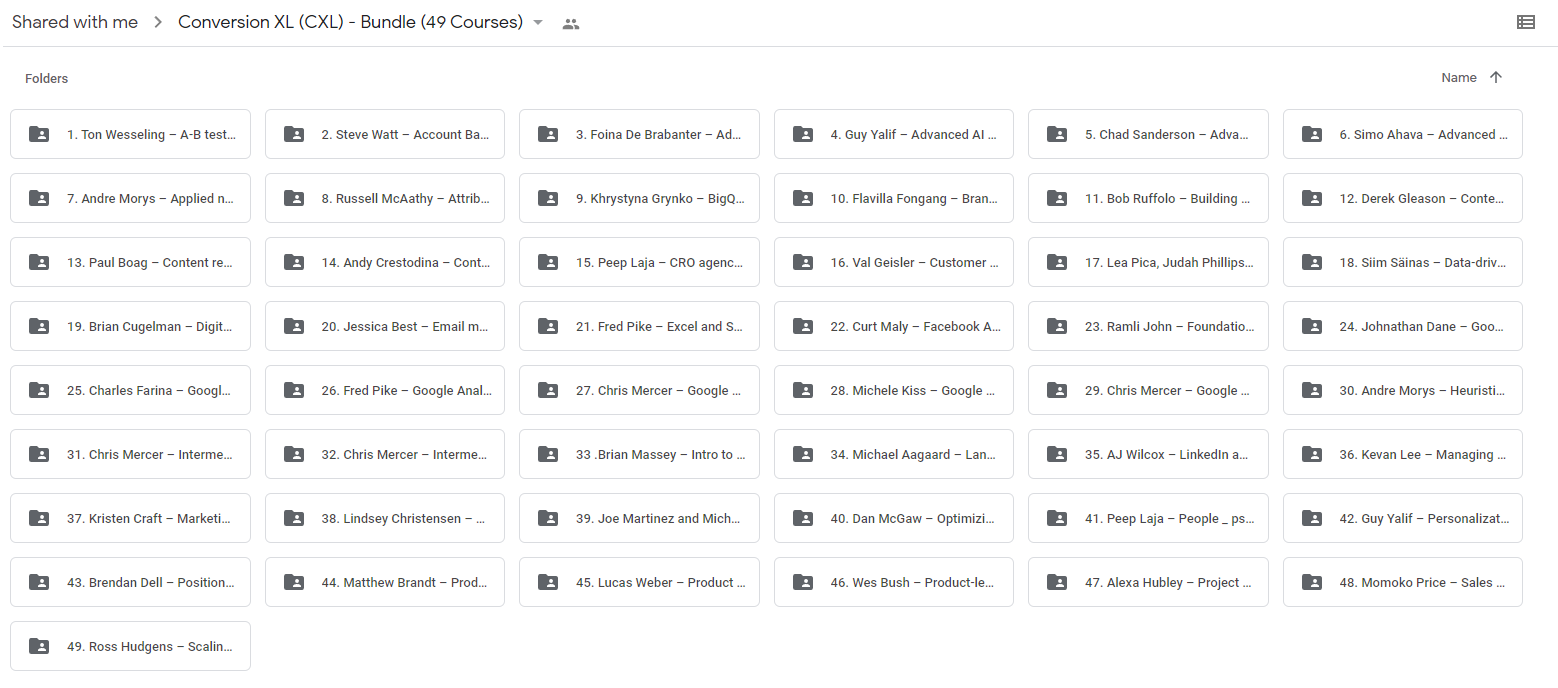
Task: Select 30. Andre Morys Heuristic folder
Action: pyautogui.click(x=1423, y=391)
